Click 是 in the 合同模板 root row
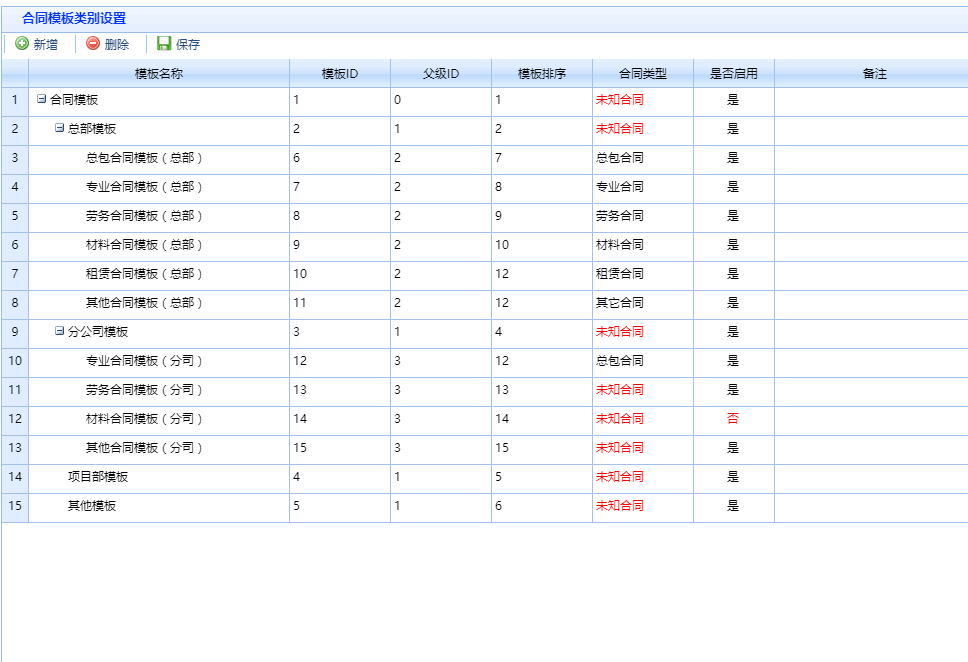 click(x=733, y=99)
